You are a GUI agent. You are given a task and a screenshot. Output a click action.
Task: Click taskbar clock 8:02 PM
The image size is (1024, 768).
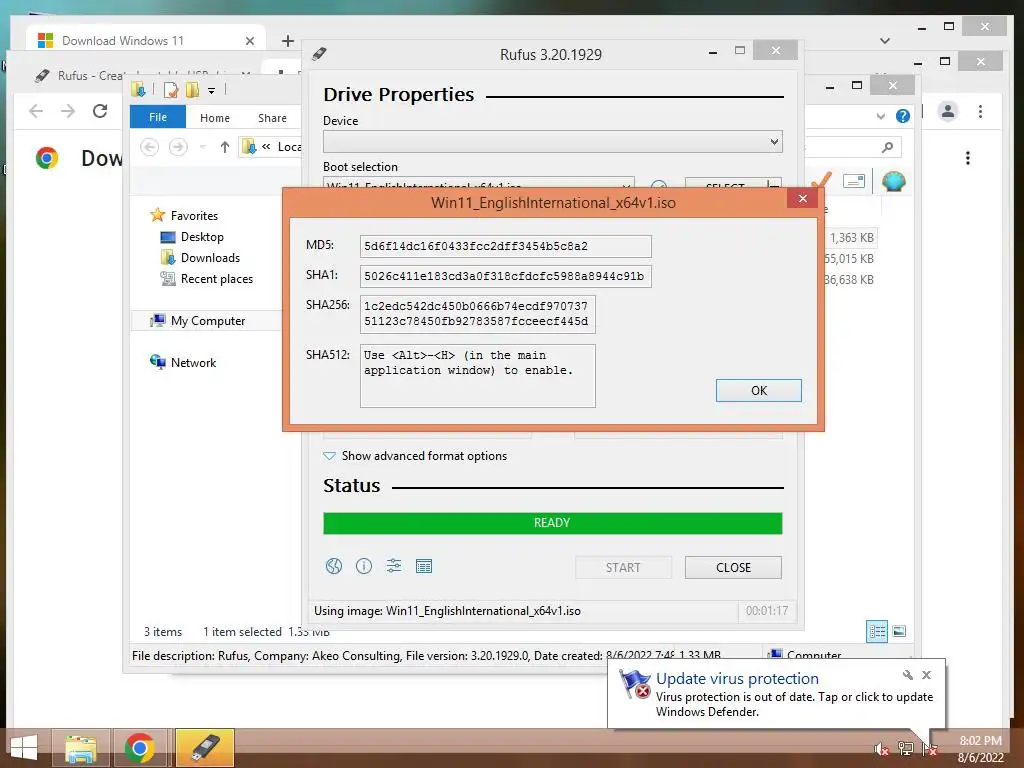click(980, 741)
